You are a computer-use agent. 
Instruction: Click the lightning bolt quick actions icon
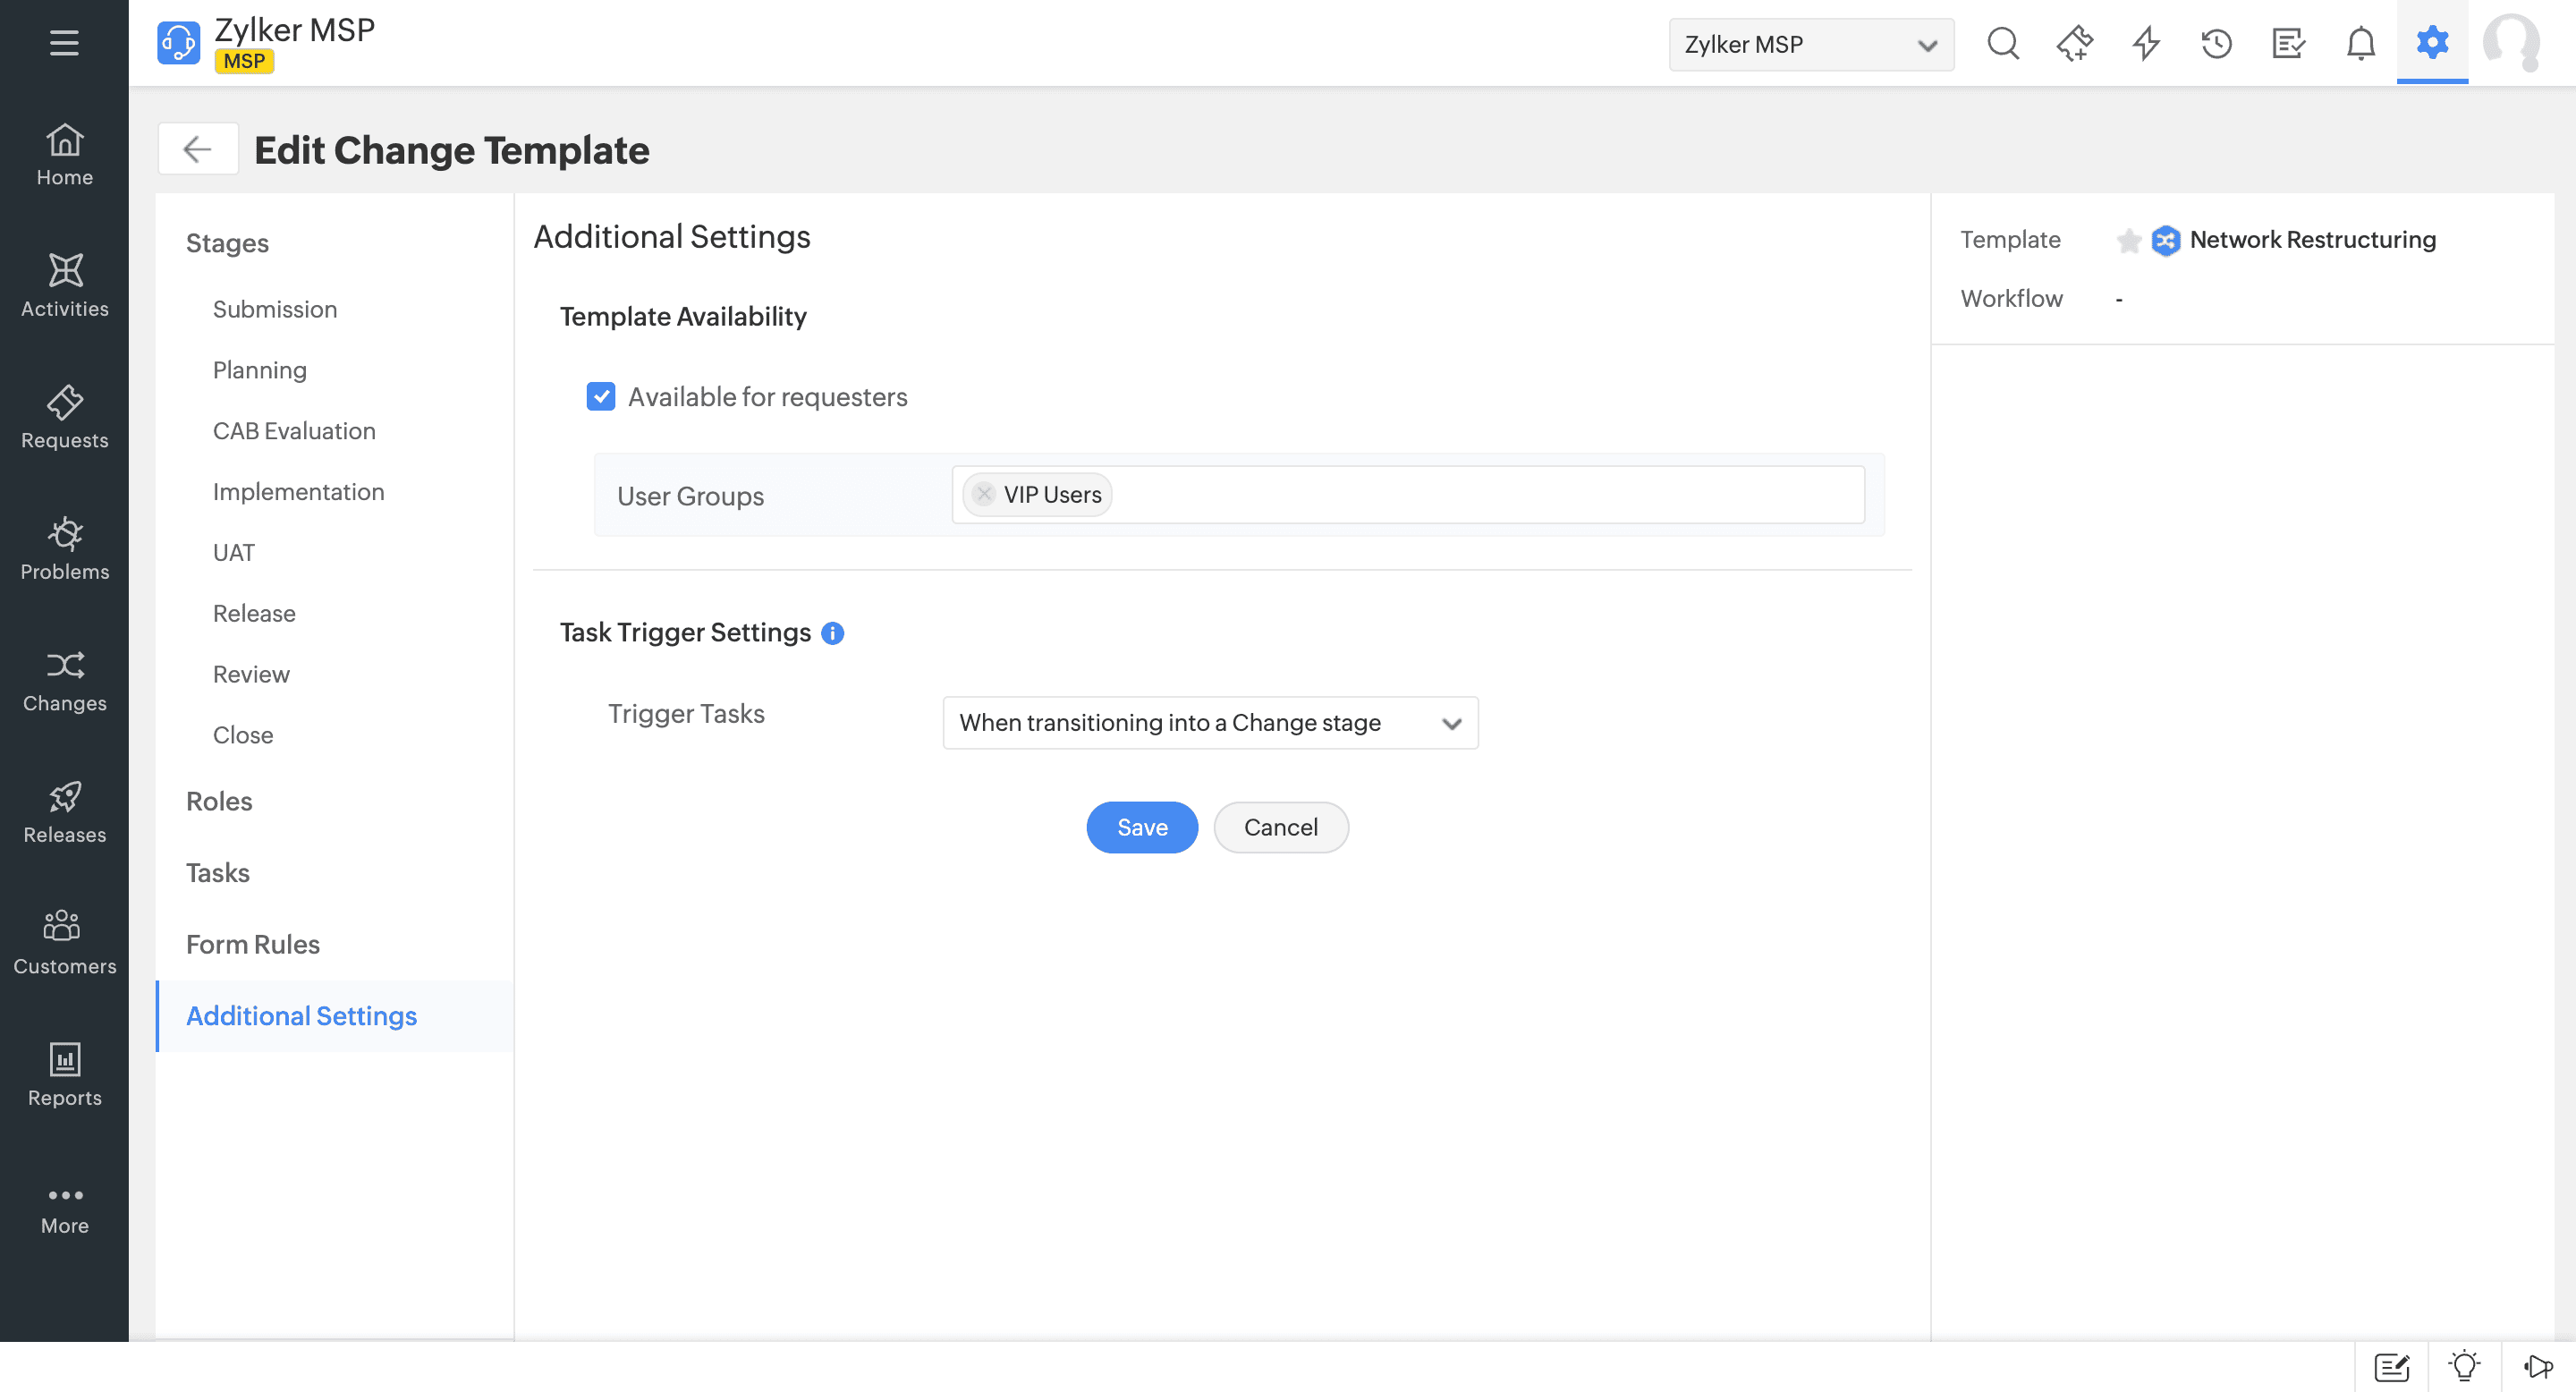coord(2146,44)
